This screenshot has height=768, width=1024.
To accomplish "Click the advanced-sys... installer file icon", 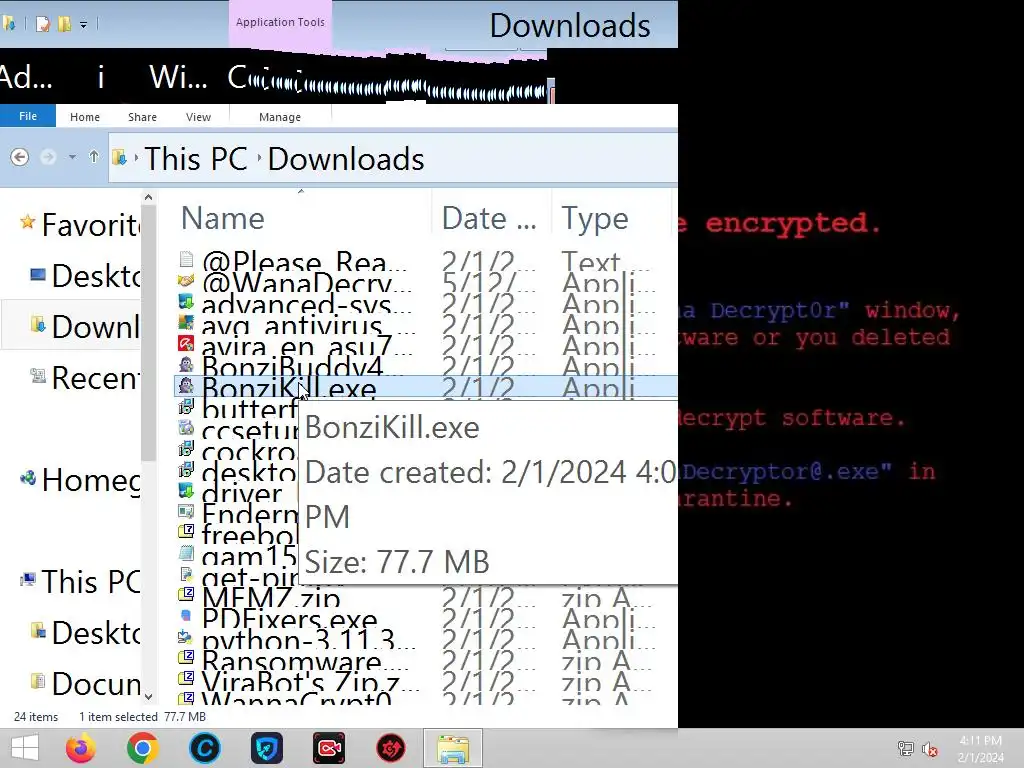I will coord(186,302).
